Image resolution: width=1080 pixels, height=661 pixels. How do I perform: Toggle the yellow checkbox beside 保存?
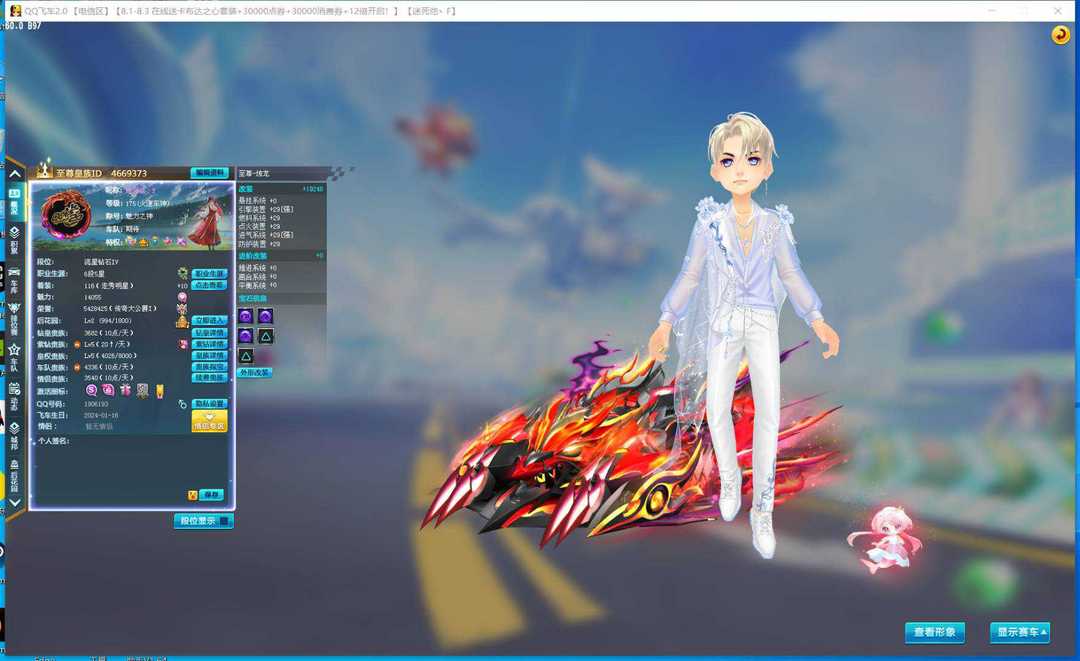coord(192,495)
